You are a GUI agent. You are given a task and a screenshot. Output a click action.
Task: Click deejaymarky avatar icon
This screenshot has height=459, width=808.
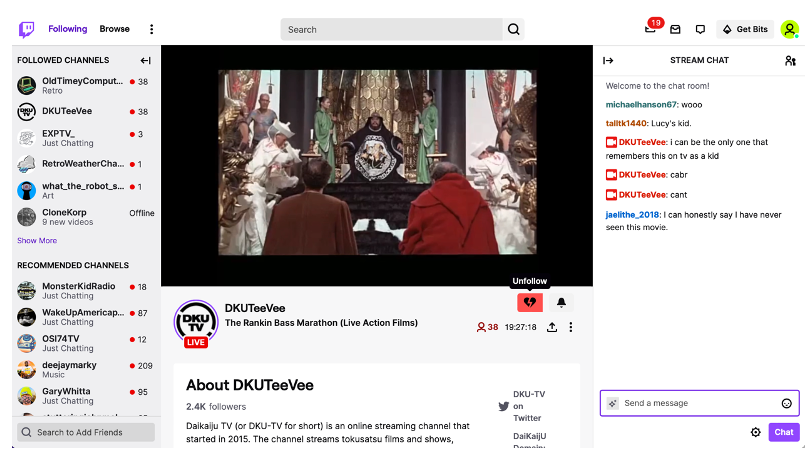26,369
